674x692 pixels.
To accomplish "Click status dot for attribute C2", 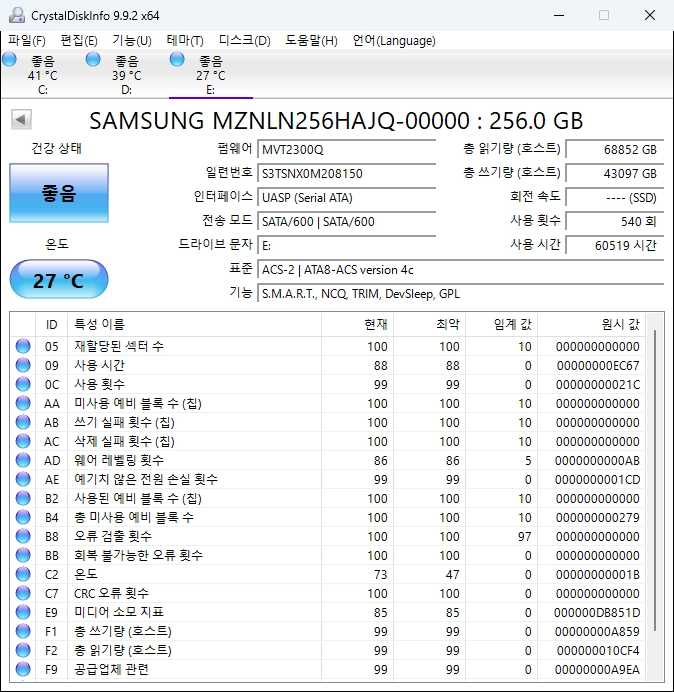I will pyautogui.click(x=23, y=574).
